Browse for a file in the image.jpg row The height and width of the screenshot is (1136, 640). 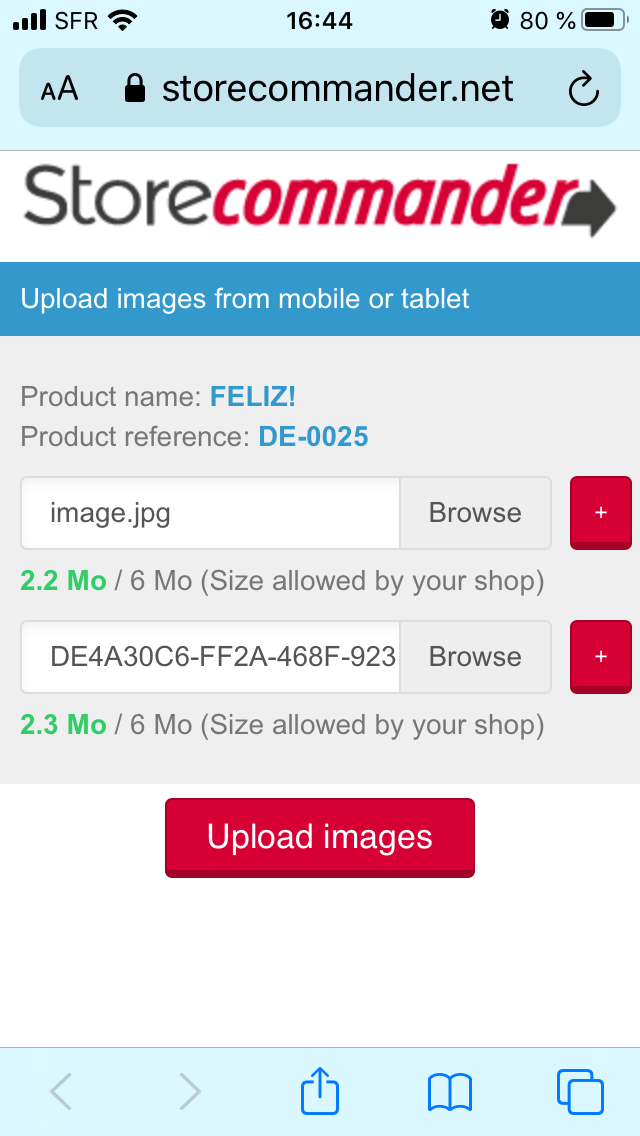475,513
